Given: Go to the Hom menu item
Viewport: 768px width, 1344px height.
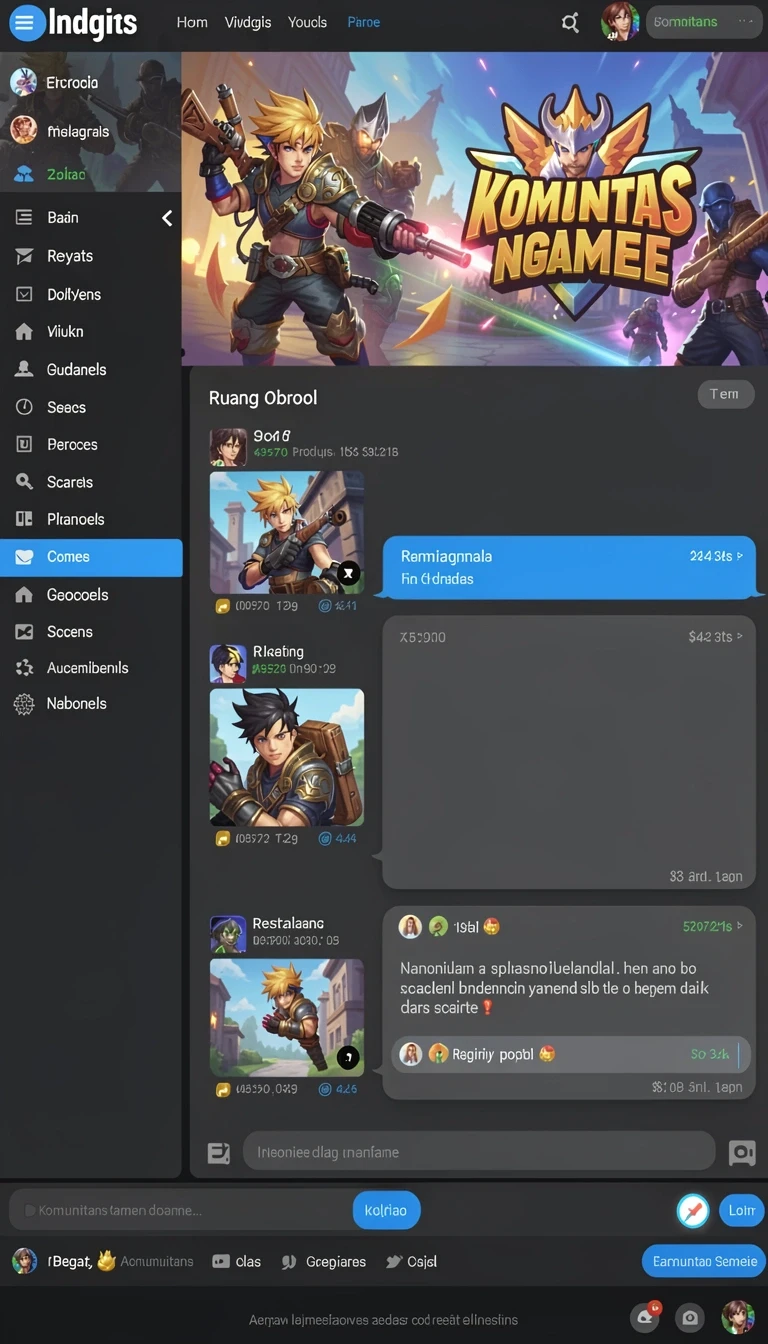Looking at the screenshot, I should point(192,22).
